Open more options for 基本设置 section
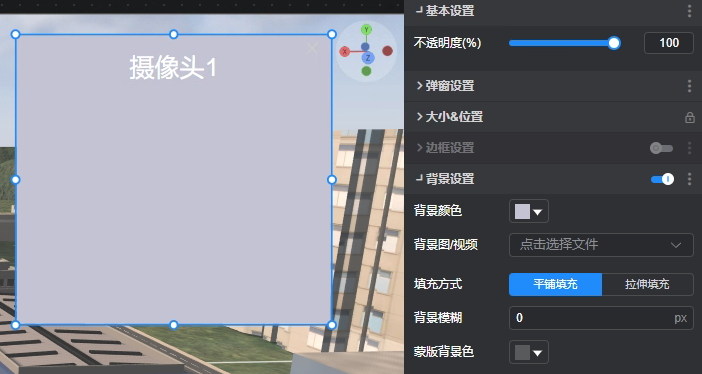The width and height of the screenshot is (702, 374). [689, 11]
